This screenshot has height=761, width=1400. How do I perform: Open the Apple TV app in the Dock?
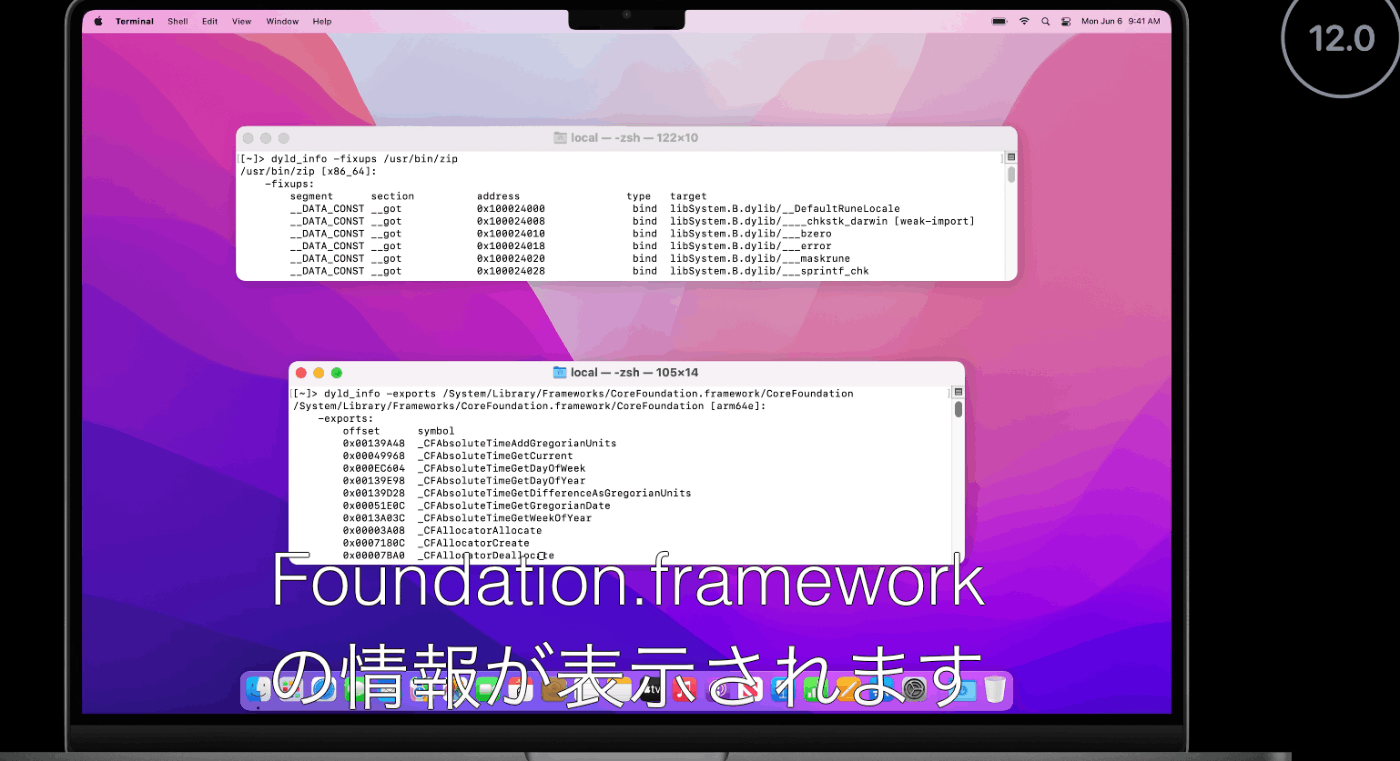652,689
